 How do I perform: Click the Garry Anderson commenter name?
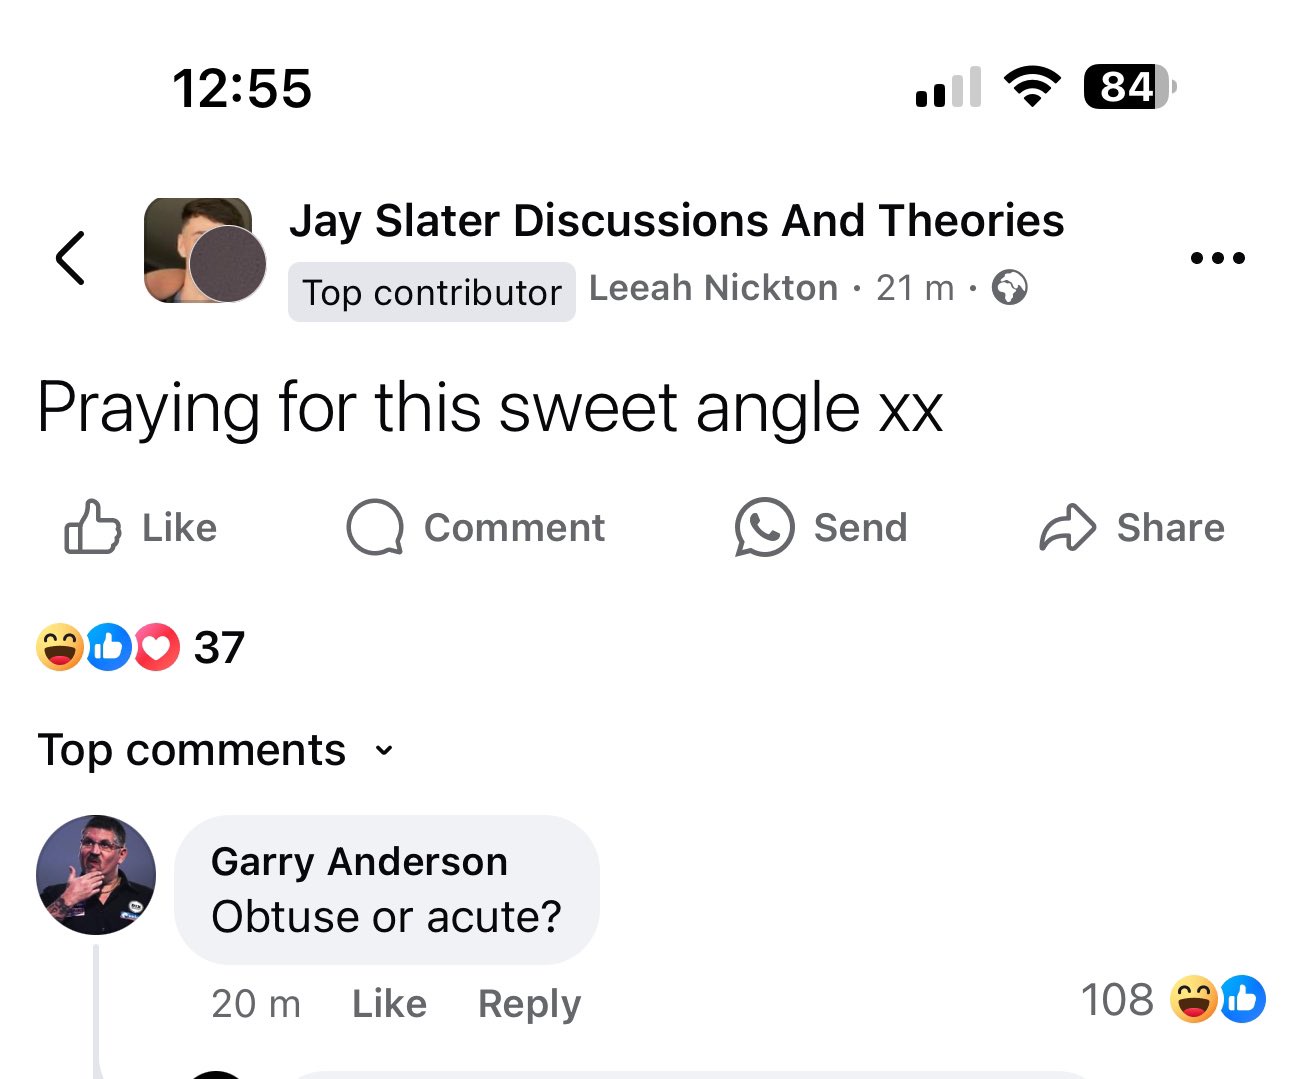tap(359, 861)
